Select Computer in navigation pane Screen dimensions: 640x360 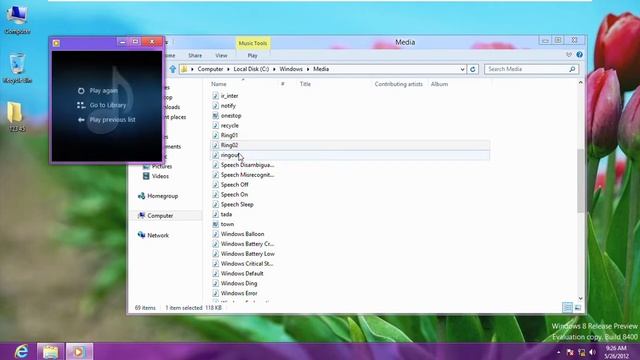pos(160,216)
